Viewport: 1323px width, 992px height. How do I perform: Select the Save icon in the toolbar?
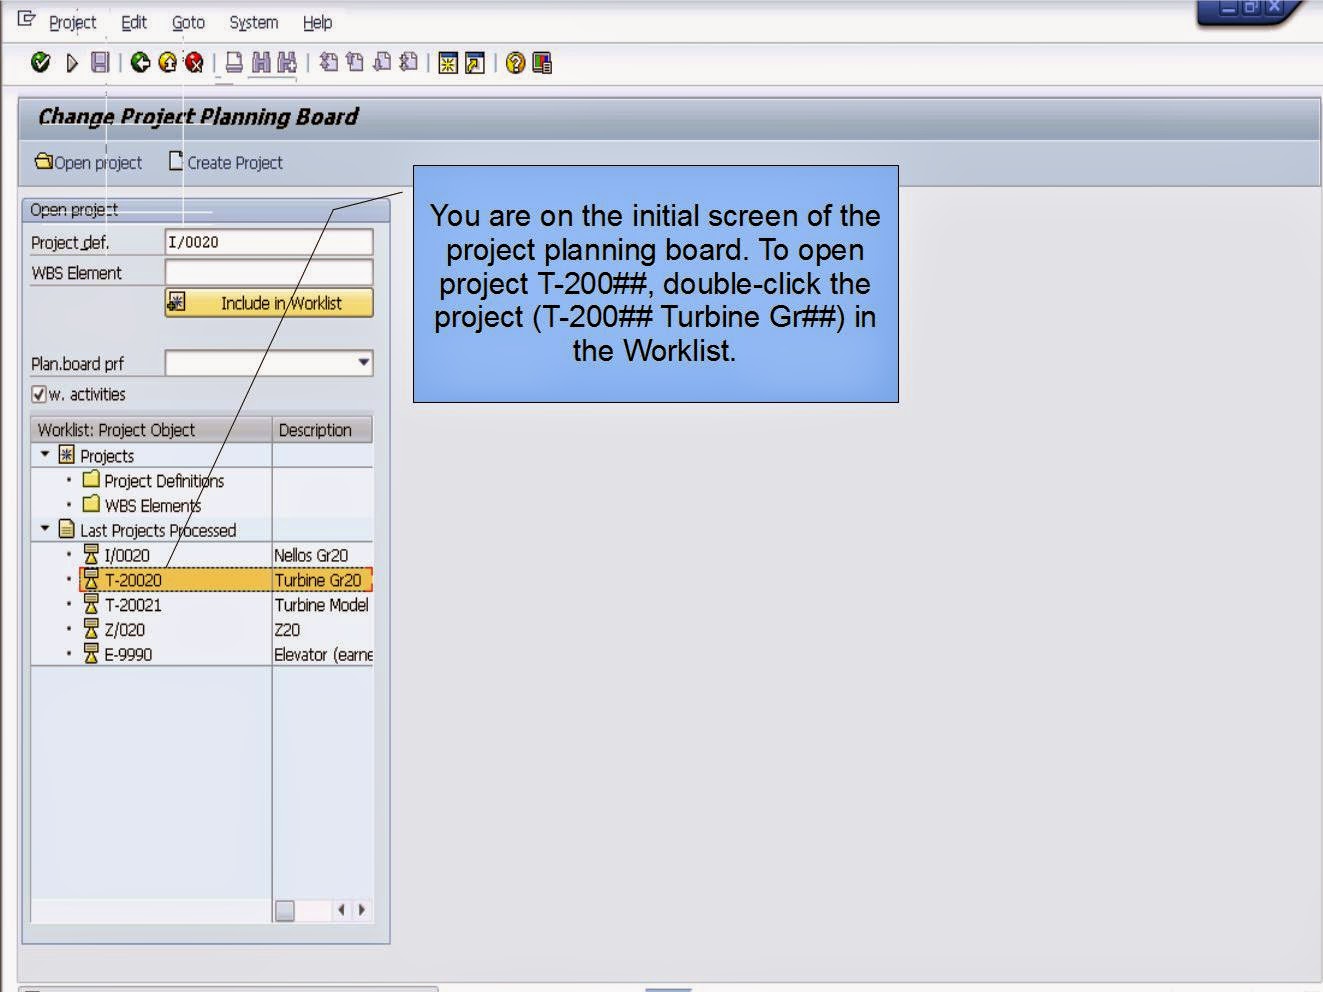coord(102,63)
